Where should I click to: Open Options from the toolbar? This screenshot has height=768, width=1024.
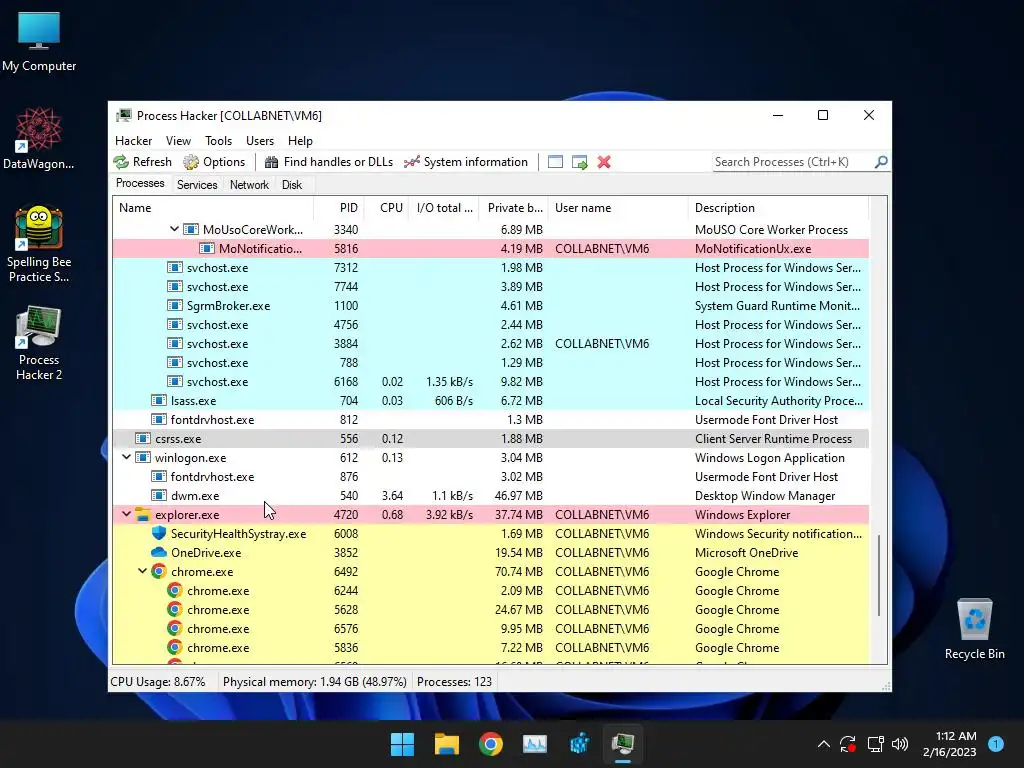coord(214,162)
